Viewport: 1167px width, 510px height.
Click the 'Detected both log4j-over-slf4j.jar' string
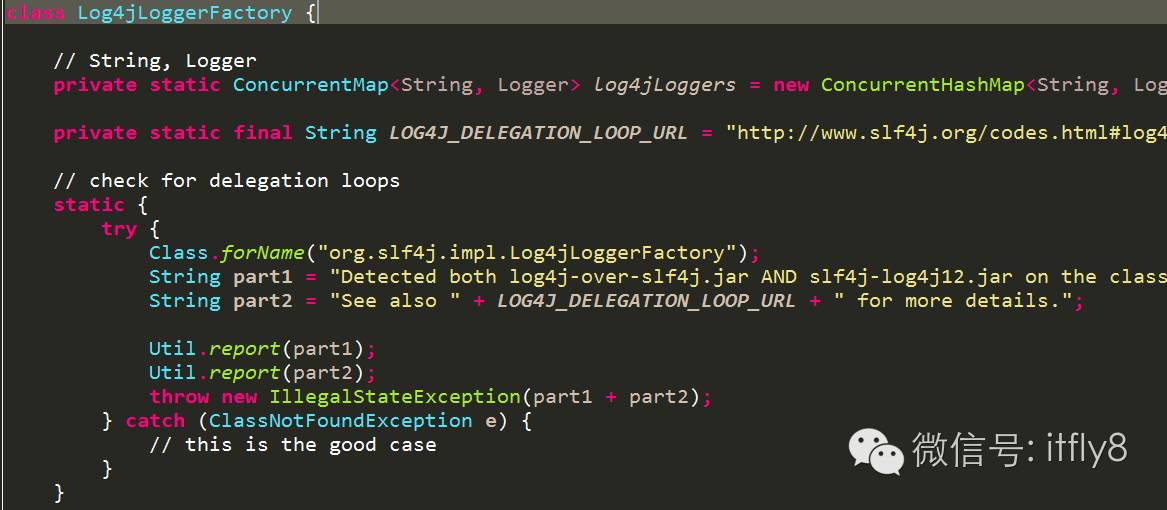748,277
